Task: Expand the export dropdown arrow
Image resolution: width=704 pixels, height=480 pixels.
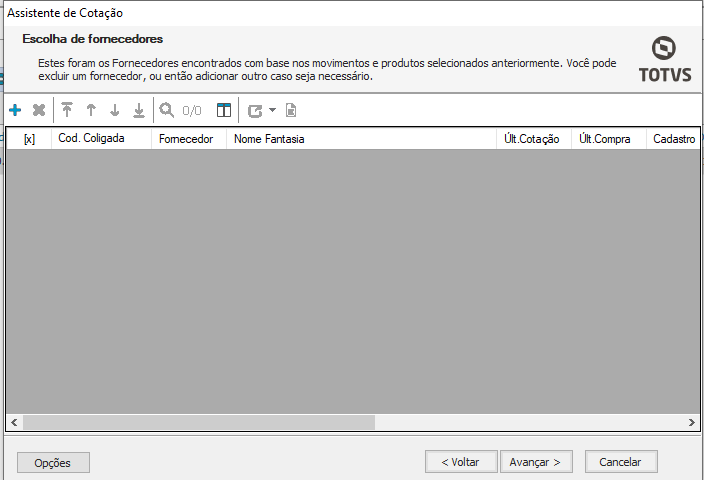Action: pyautogui.click(x=272, y=110)
